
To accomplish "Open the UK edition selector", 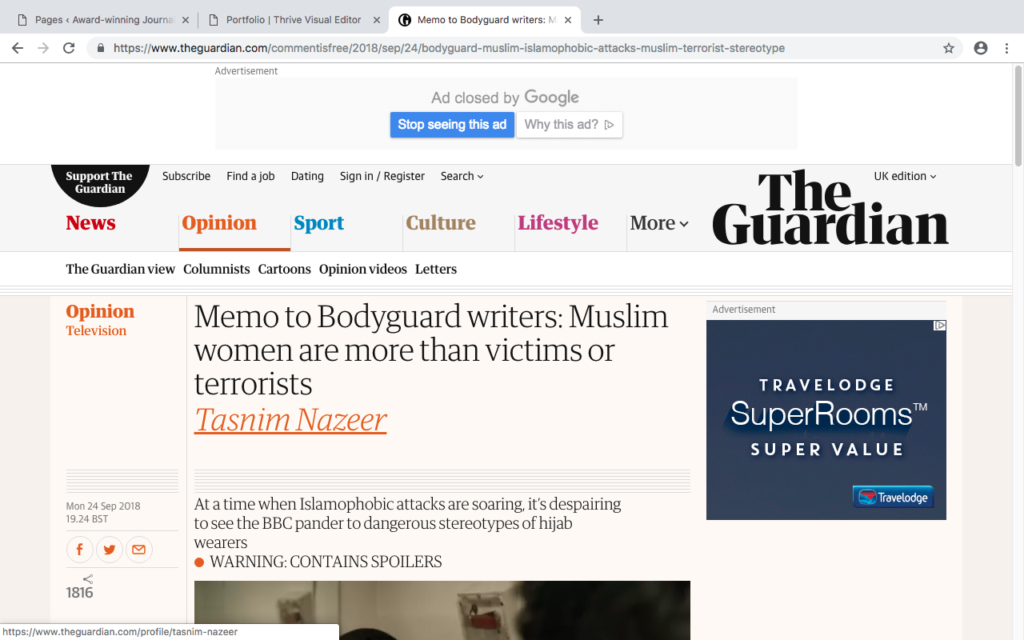I will point(905,176).
